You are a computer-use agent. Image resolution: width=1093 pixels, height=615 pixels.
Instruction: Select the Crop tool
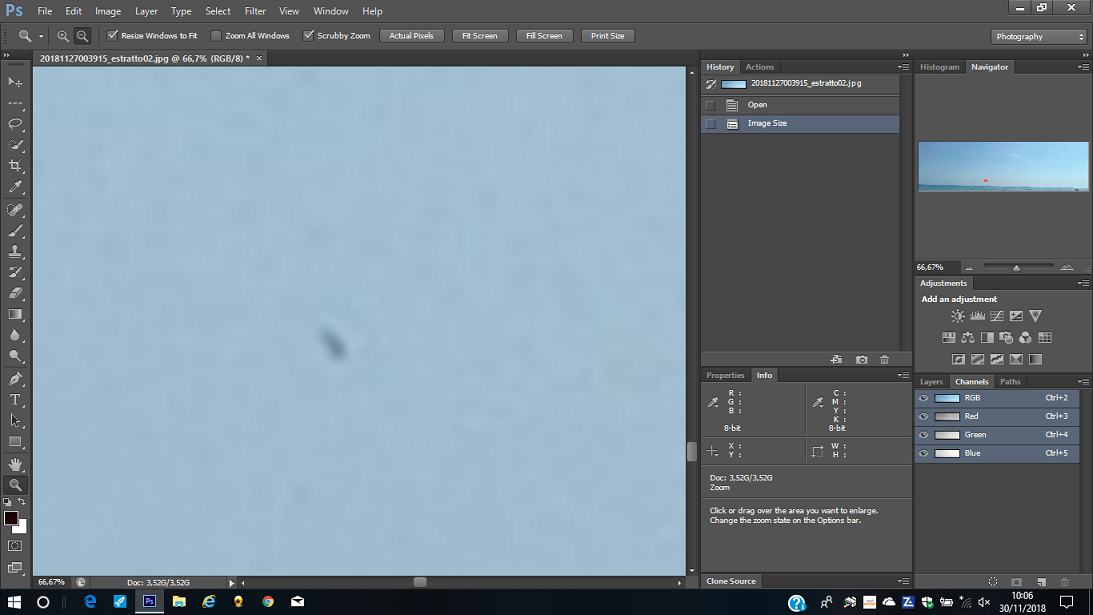coord(15,166)
